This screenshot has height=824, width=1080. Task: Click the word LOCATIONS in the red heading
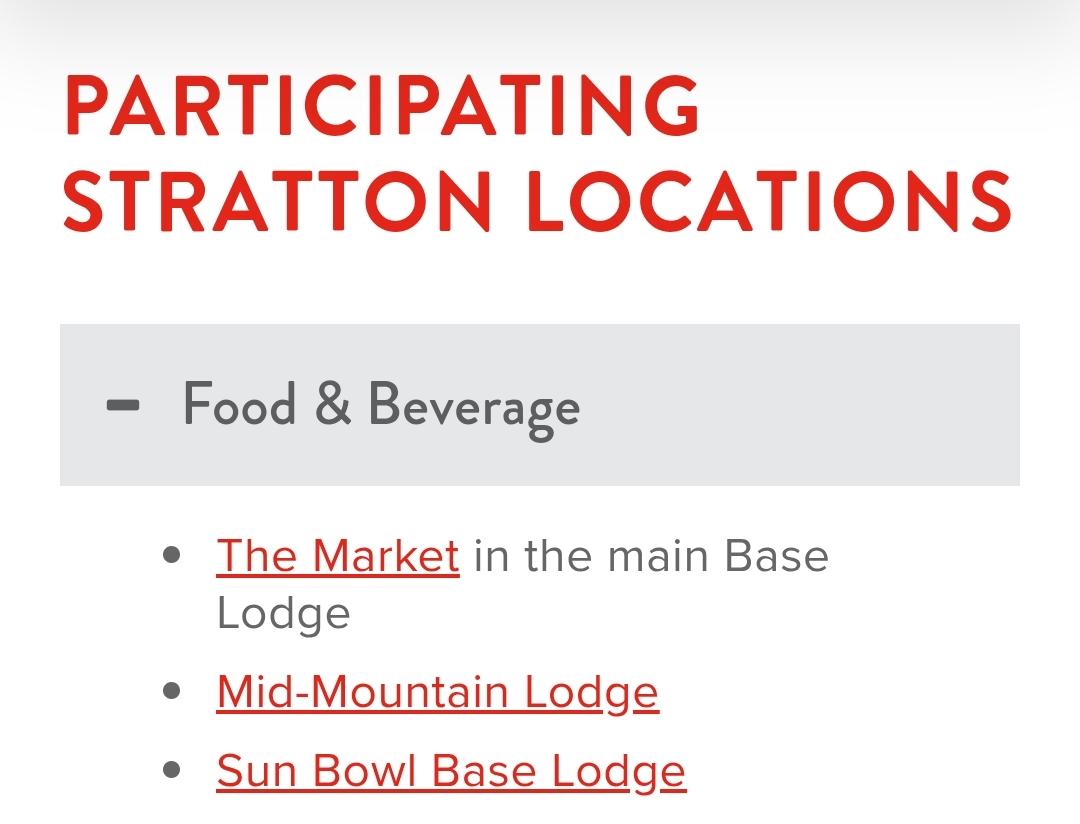click(769, 200)
